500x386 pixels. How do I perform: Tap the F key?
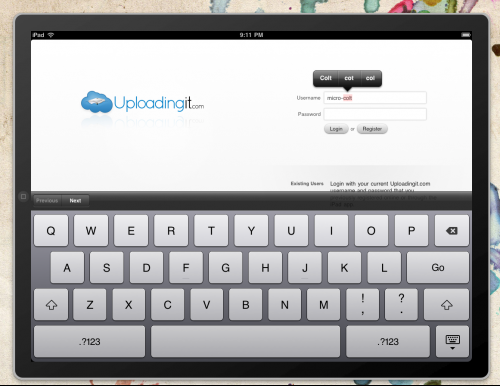coord(186,268)
